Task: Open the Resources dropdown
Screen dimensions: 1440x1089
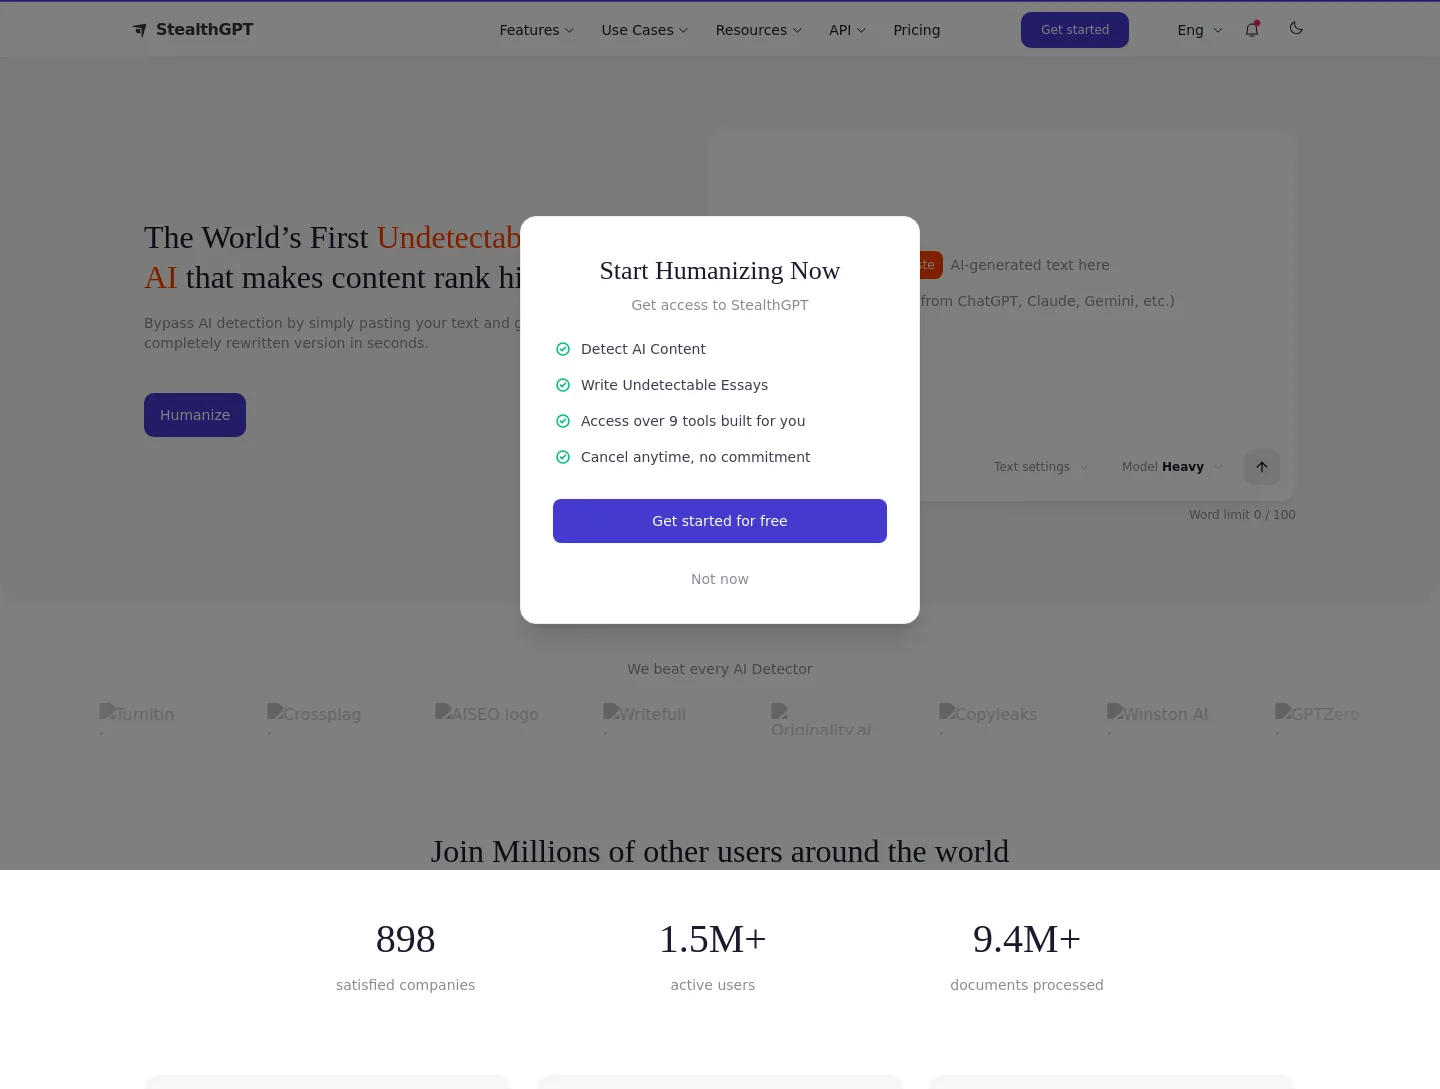Action: (x=759, y=30)
